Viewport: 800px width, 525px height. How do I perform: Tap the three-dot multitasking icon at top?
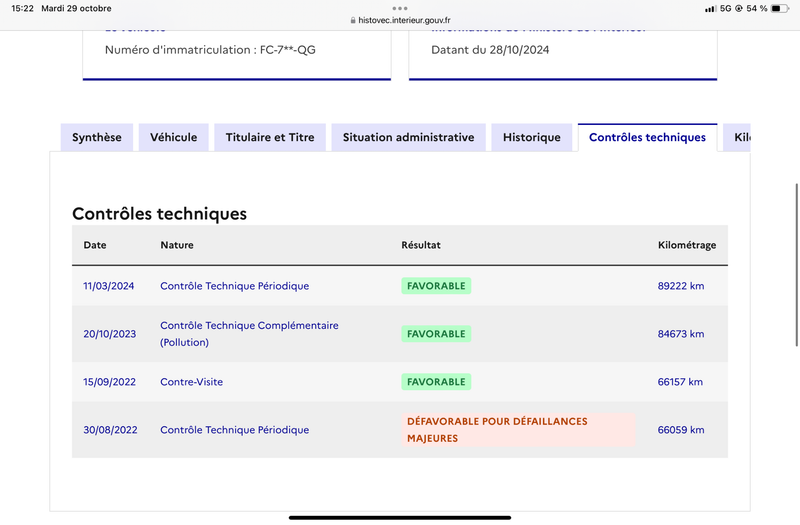click(x=400, y=8)
